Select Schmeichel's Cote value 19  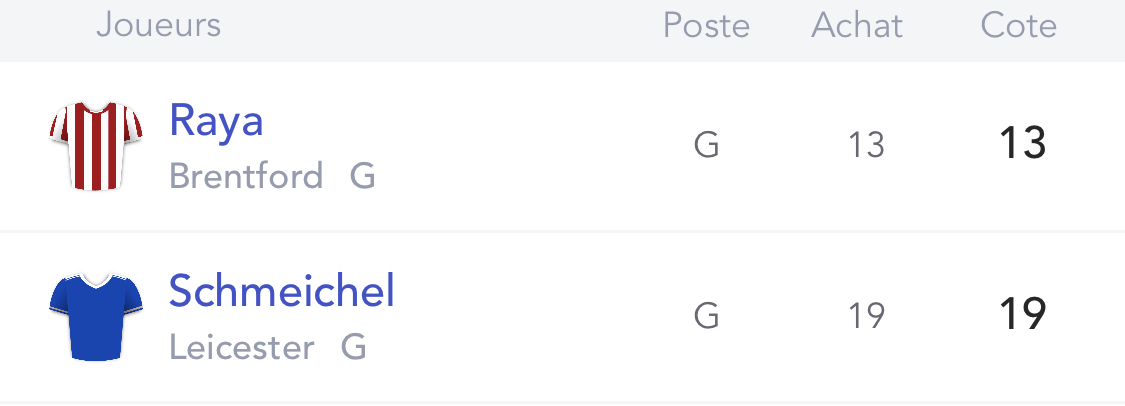[1022, 314]
